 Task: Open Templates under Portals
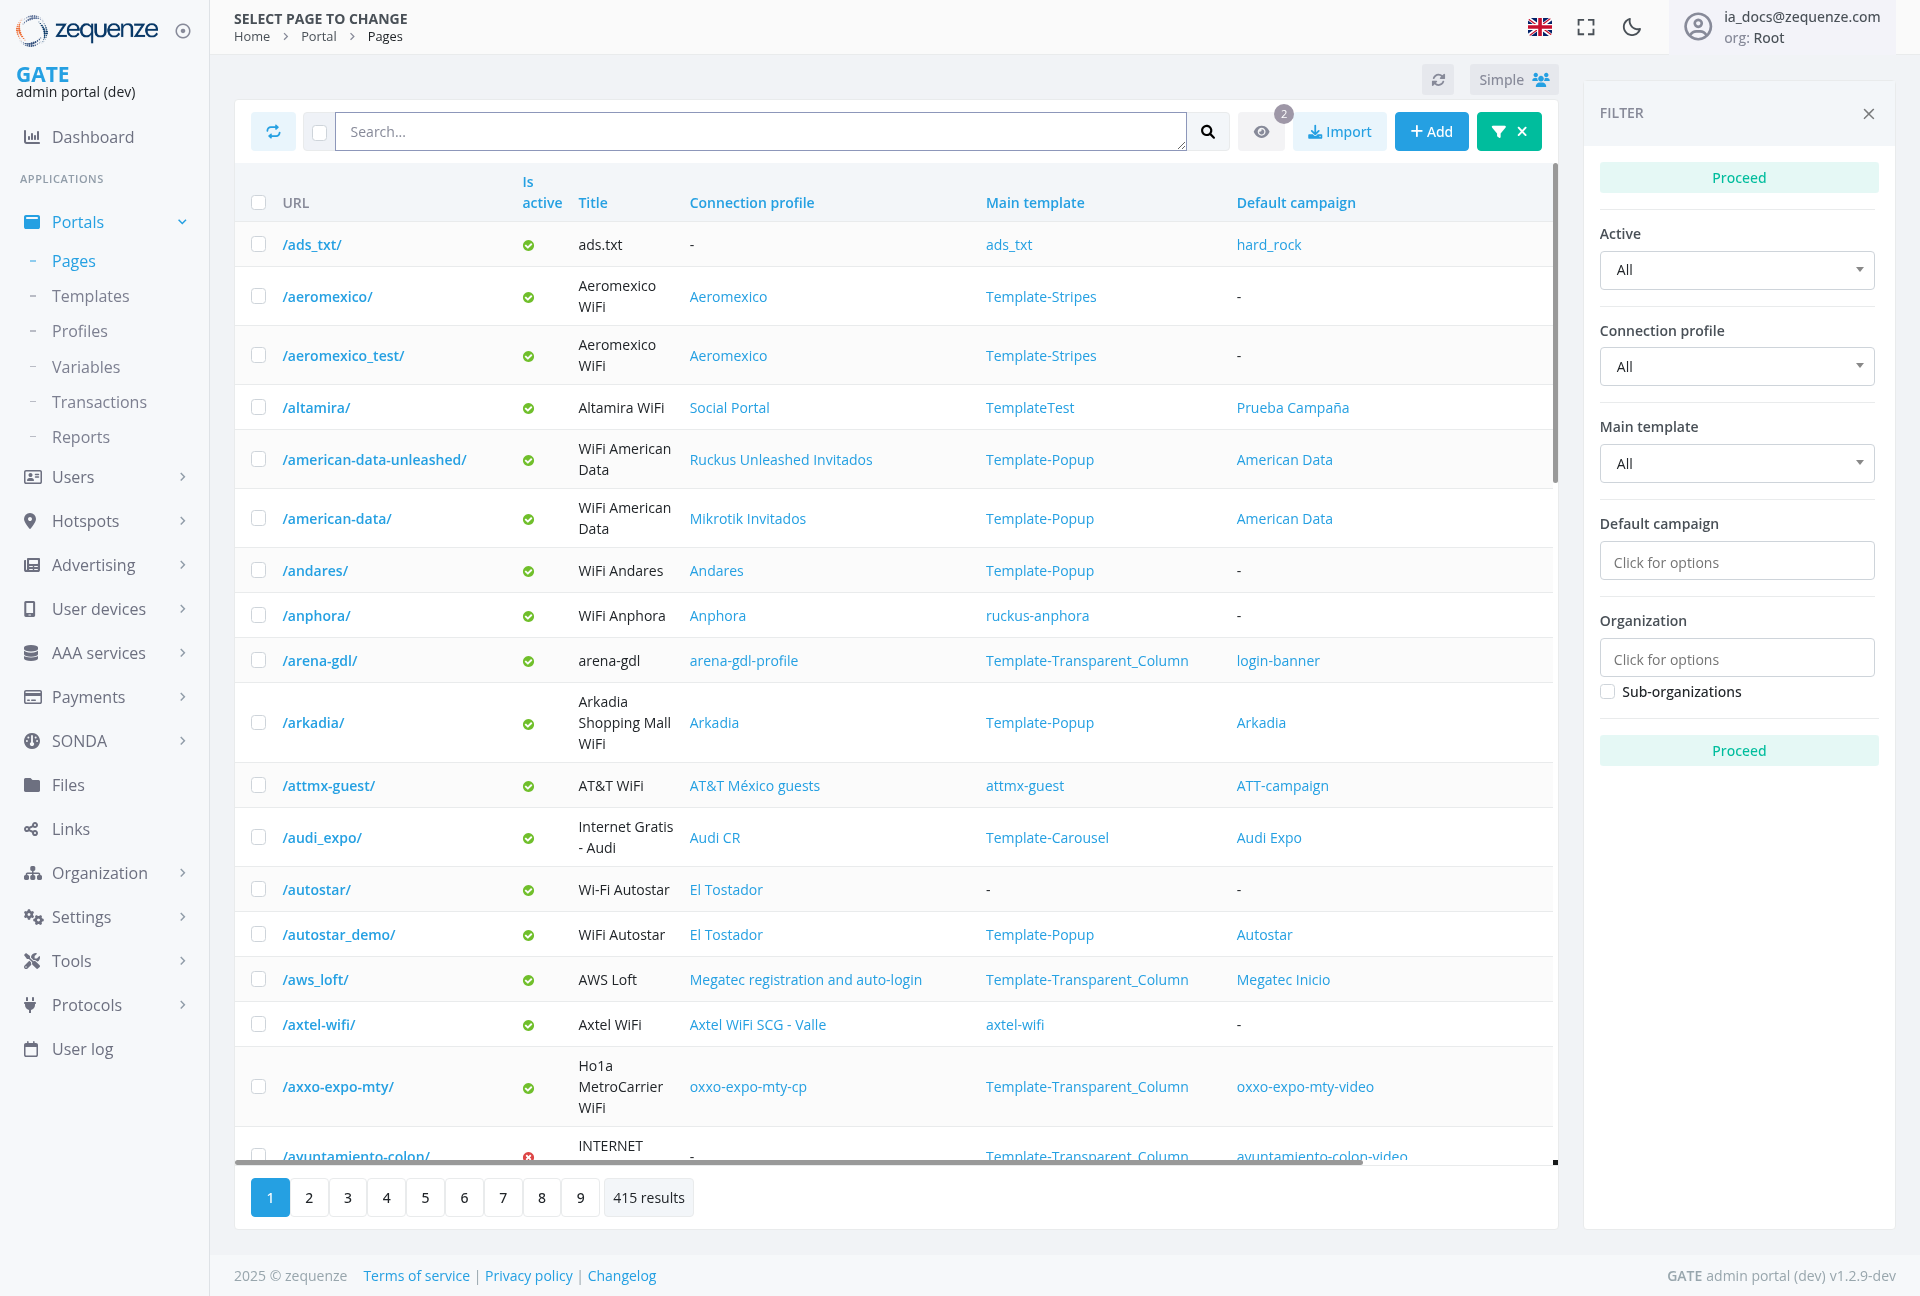pyautogui.click(x=90, y=296)
